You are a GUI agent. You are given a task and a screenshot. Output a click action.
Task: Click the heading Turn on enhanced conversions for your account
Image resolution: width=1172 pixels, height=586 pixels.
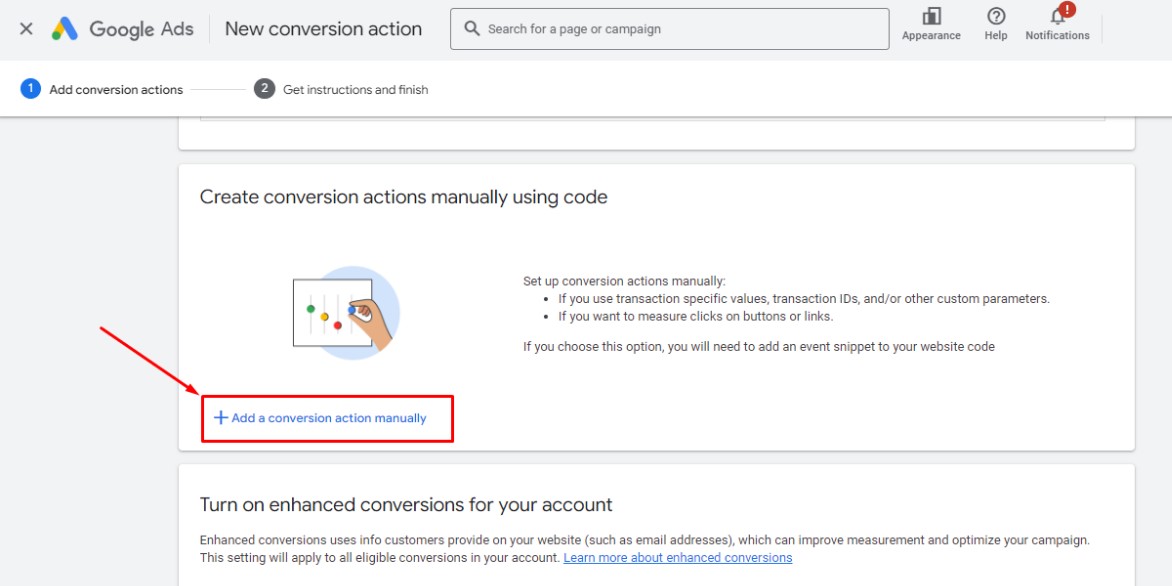coord(406,505)
